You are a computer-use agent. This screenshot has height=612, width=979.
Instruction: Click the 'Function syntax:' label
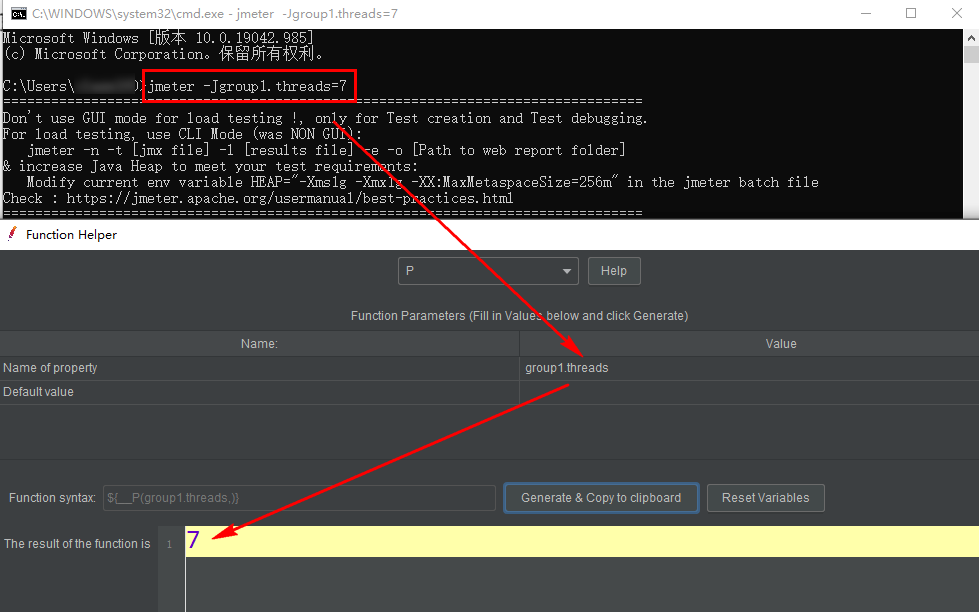[x=52, y=498]
